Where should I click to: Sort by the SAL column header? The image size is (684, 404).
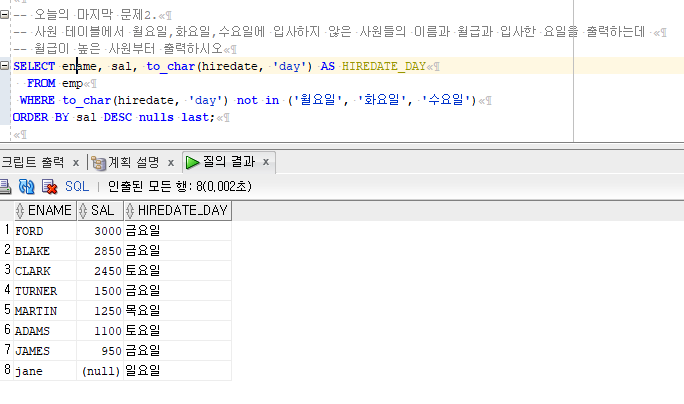pos(100,210)
